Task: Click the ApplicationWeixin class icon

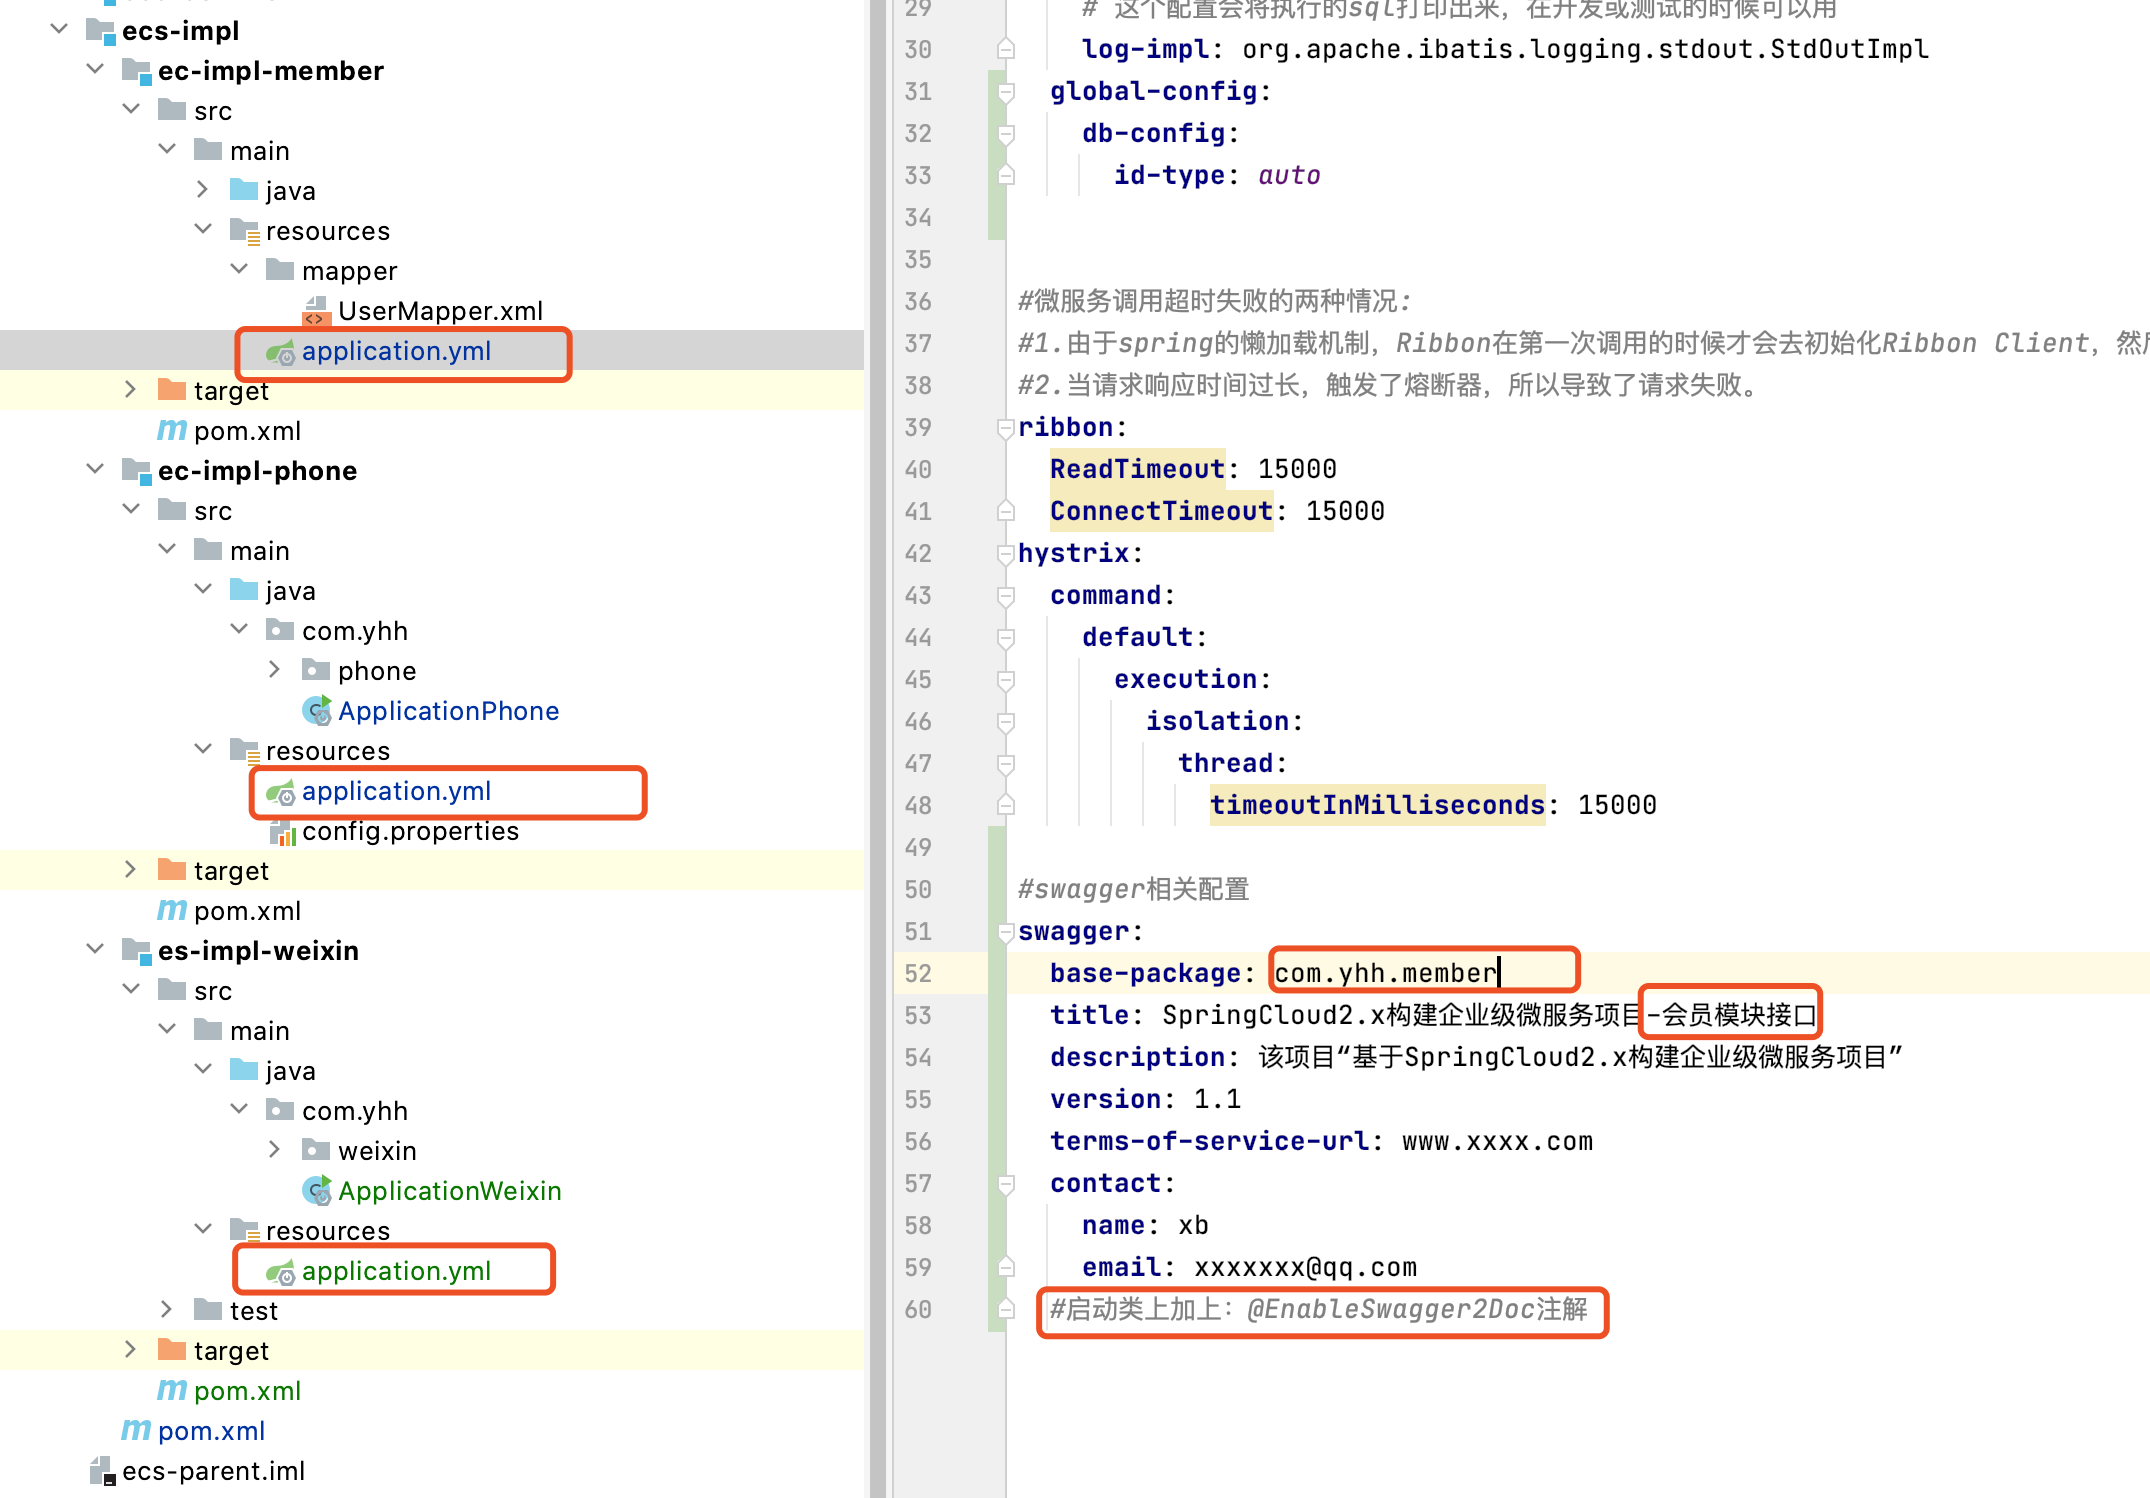Action: point(316,1191)
